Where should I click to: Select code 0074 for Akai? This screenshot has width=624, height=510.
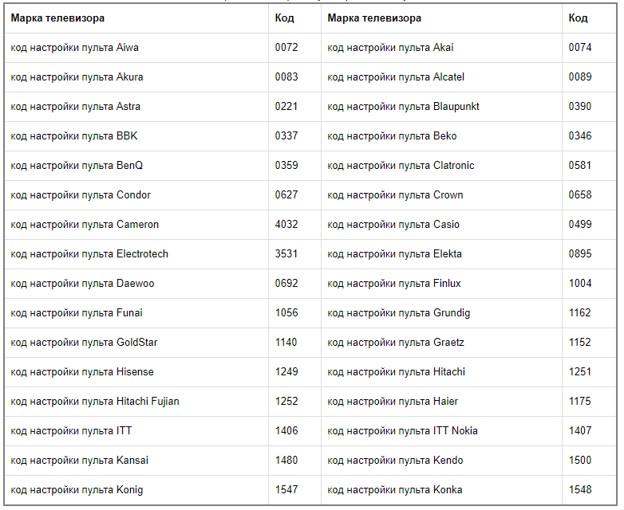pyautogui.click(x=580, y=48)
